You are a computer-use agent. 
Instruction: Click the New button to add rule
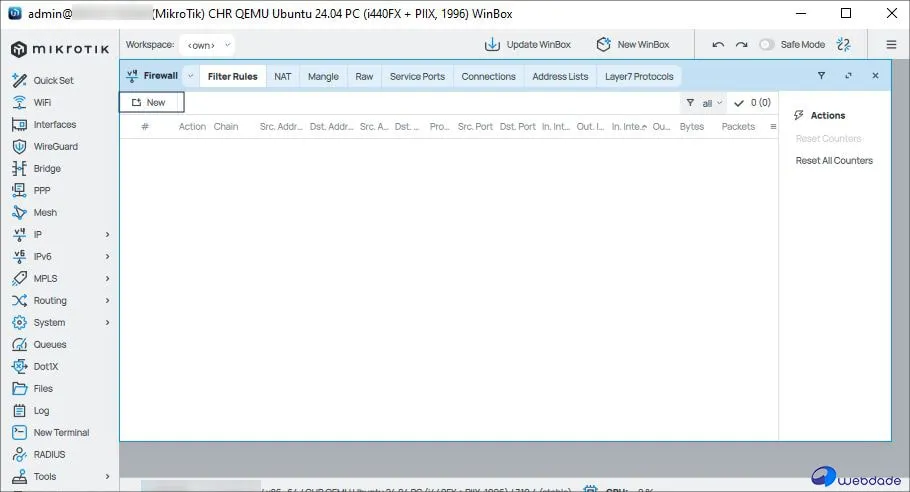point(150,102)
